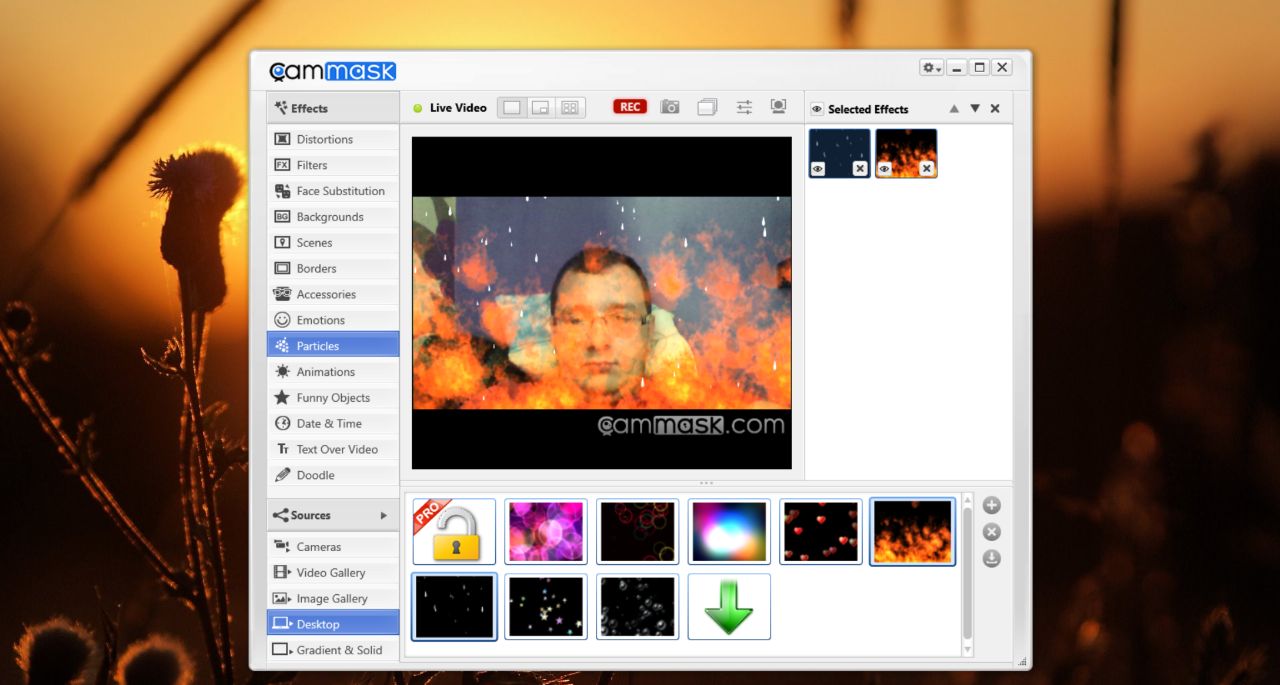The image size is (1280, 685).
Task: Apply the bubbles particle effect
Action: [638, 606]
